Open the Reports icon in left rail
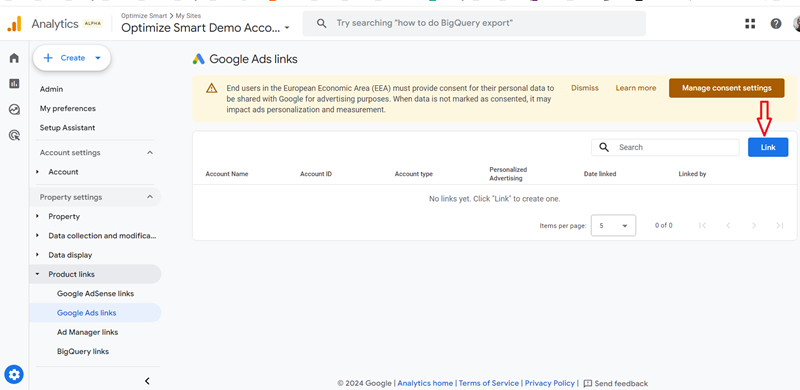800x390 pixels. tap(14, 84)
